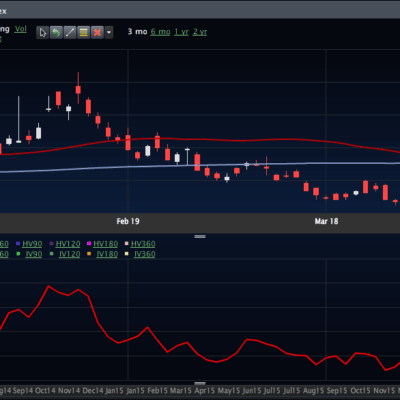Click the green undo arrow tool
The image size is (400, 400).
tap(56, 32)
